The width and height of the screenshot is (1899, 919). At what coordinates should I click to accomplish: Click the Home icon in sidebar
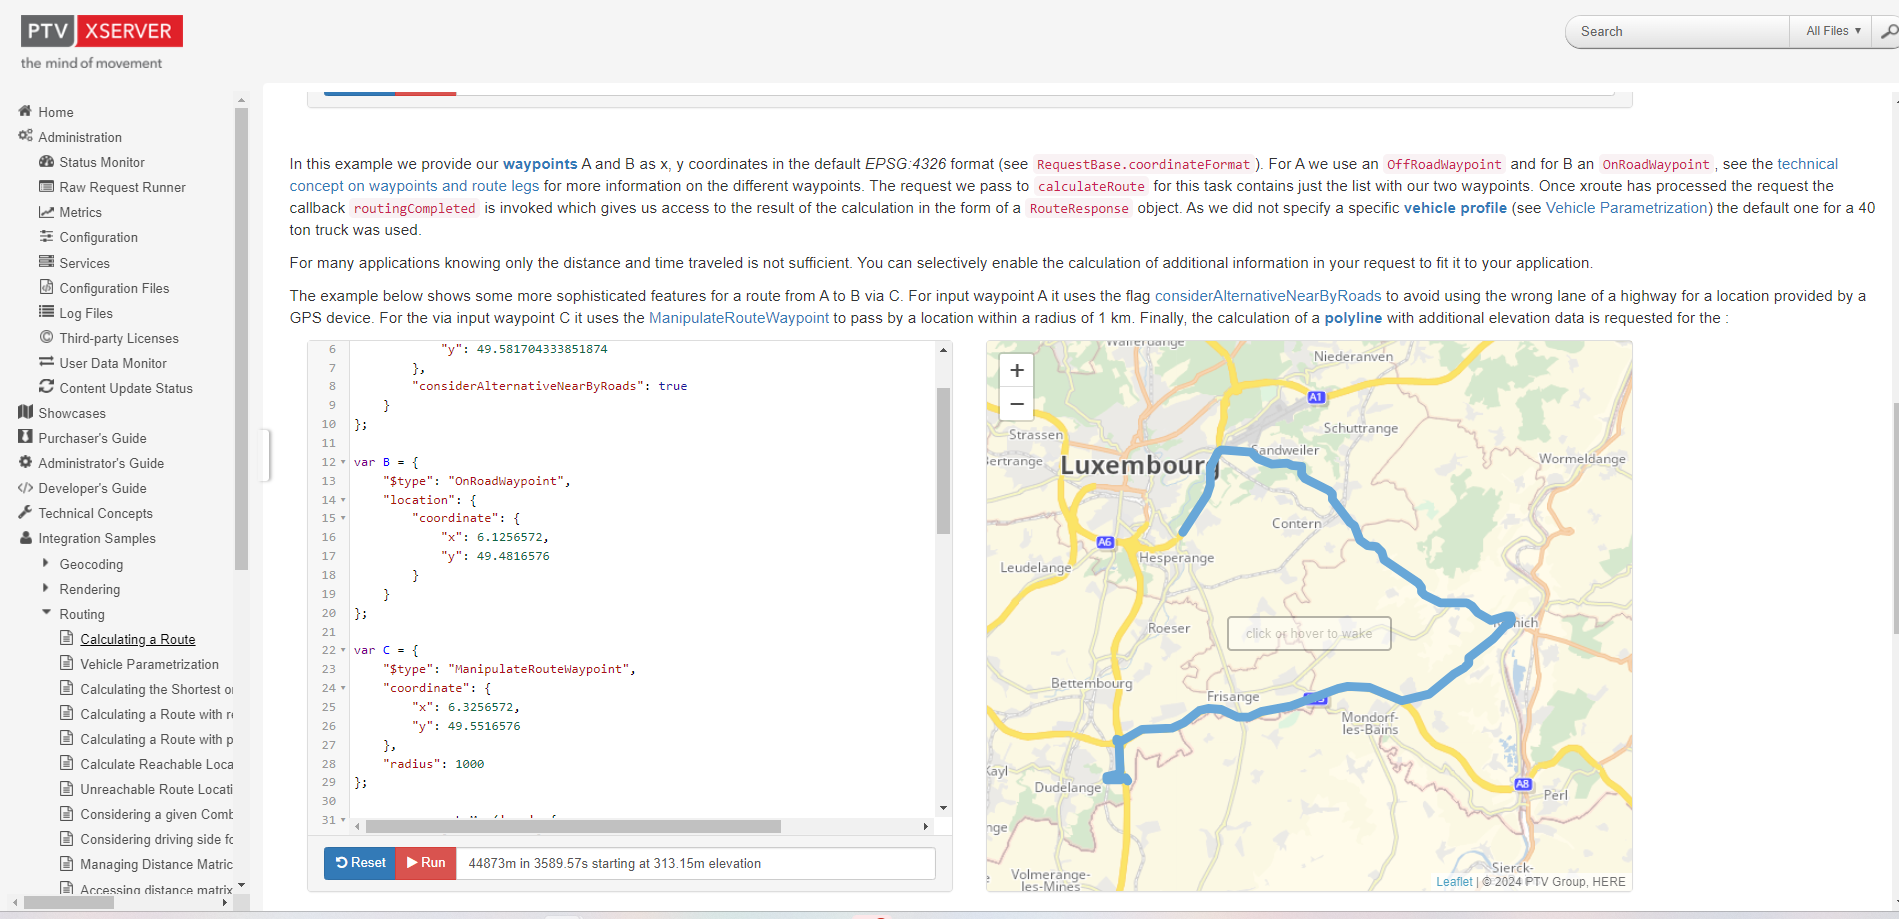[25, 111]
